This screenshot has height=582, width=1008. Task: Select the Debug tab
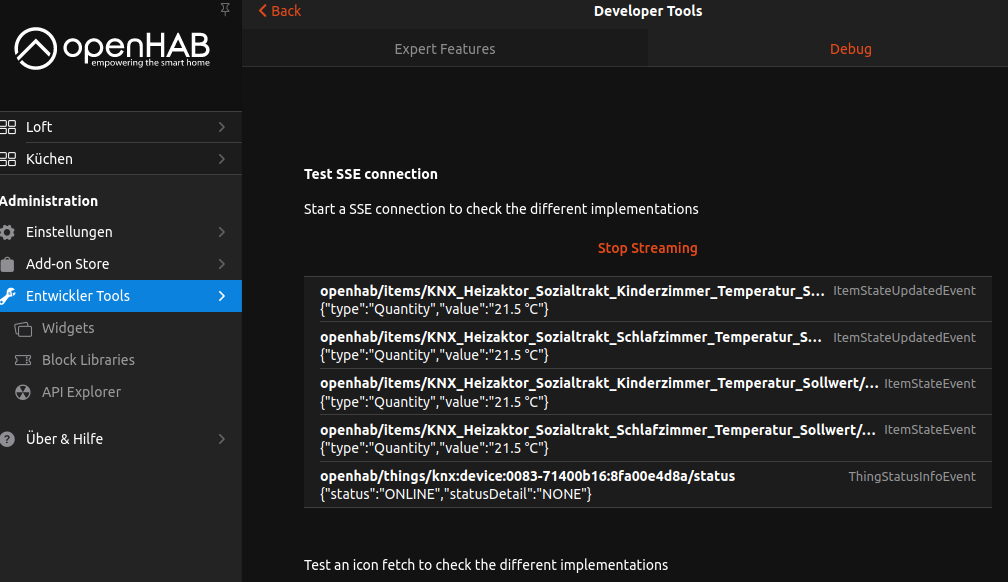[850, 49]
